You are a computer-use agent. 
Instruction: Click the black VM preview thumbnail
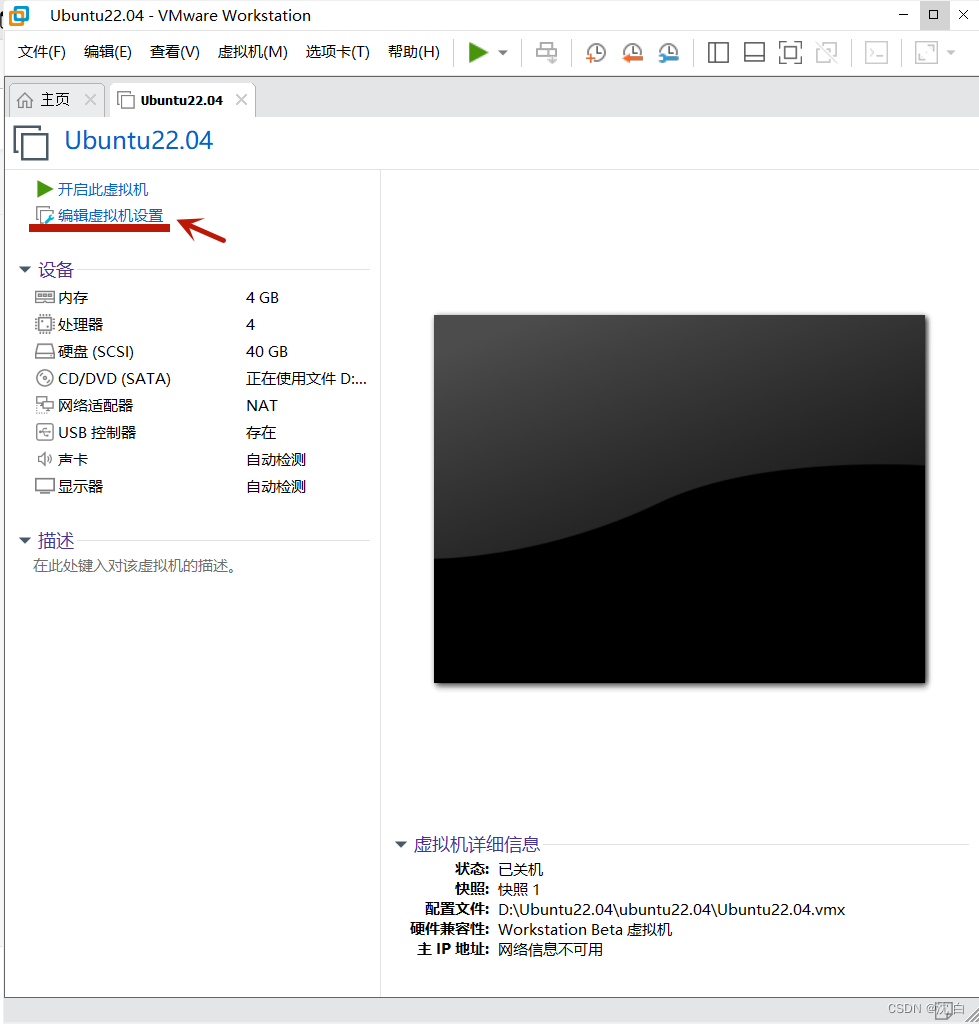[679, 499]
